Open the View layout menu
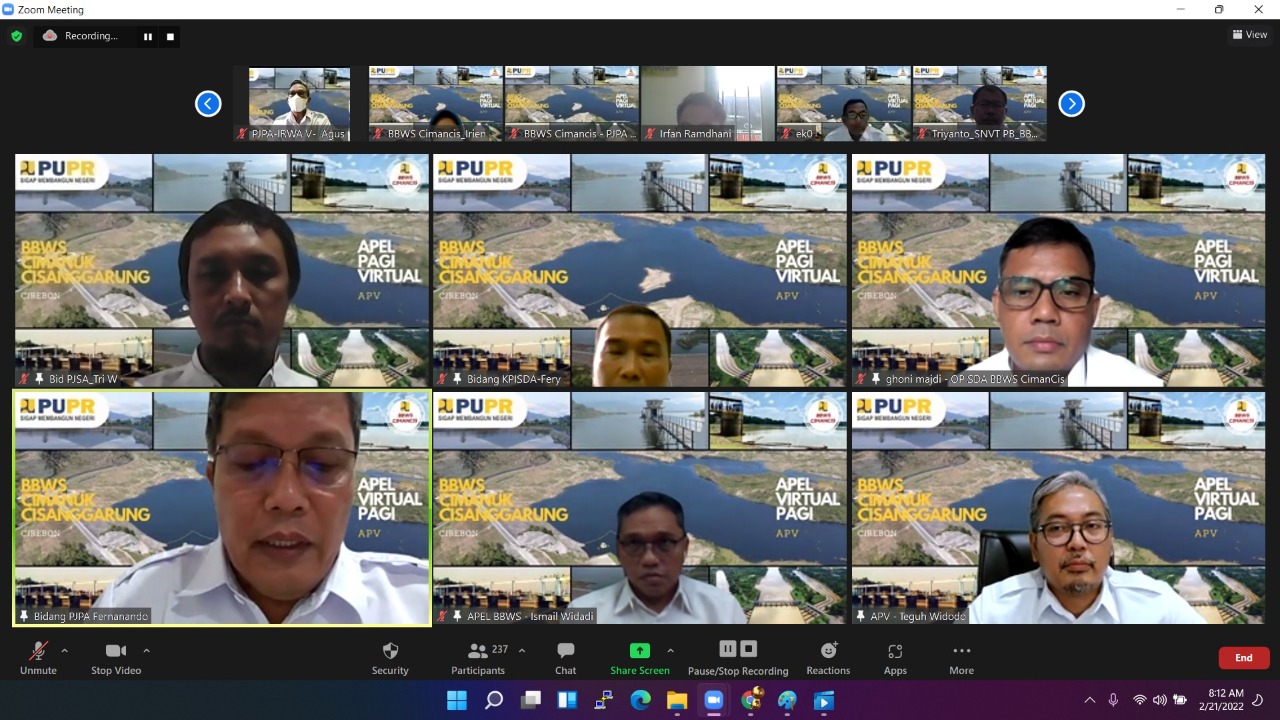The height and width of the screenshot is (720, 1280). point(1250,35)
